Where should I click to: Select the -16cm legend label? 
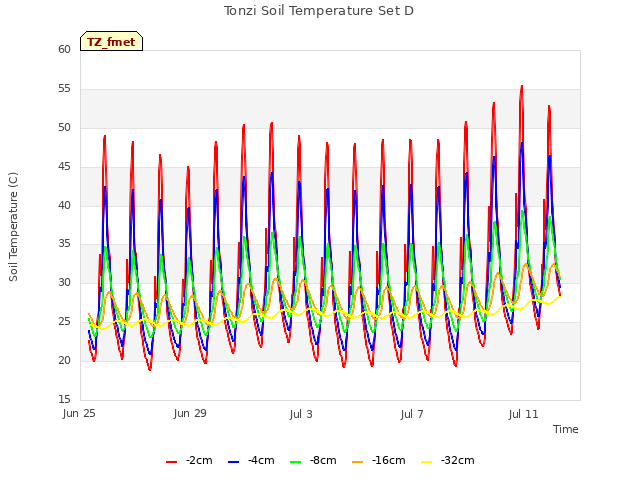click(x=389, y=460)
